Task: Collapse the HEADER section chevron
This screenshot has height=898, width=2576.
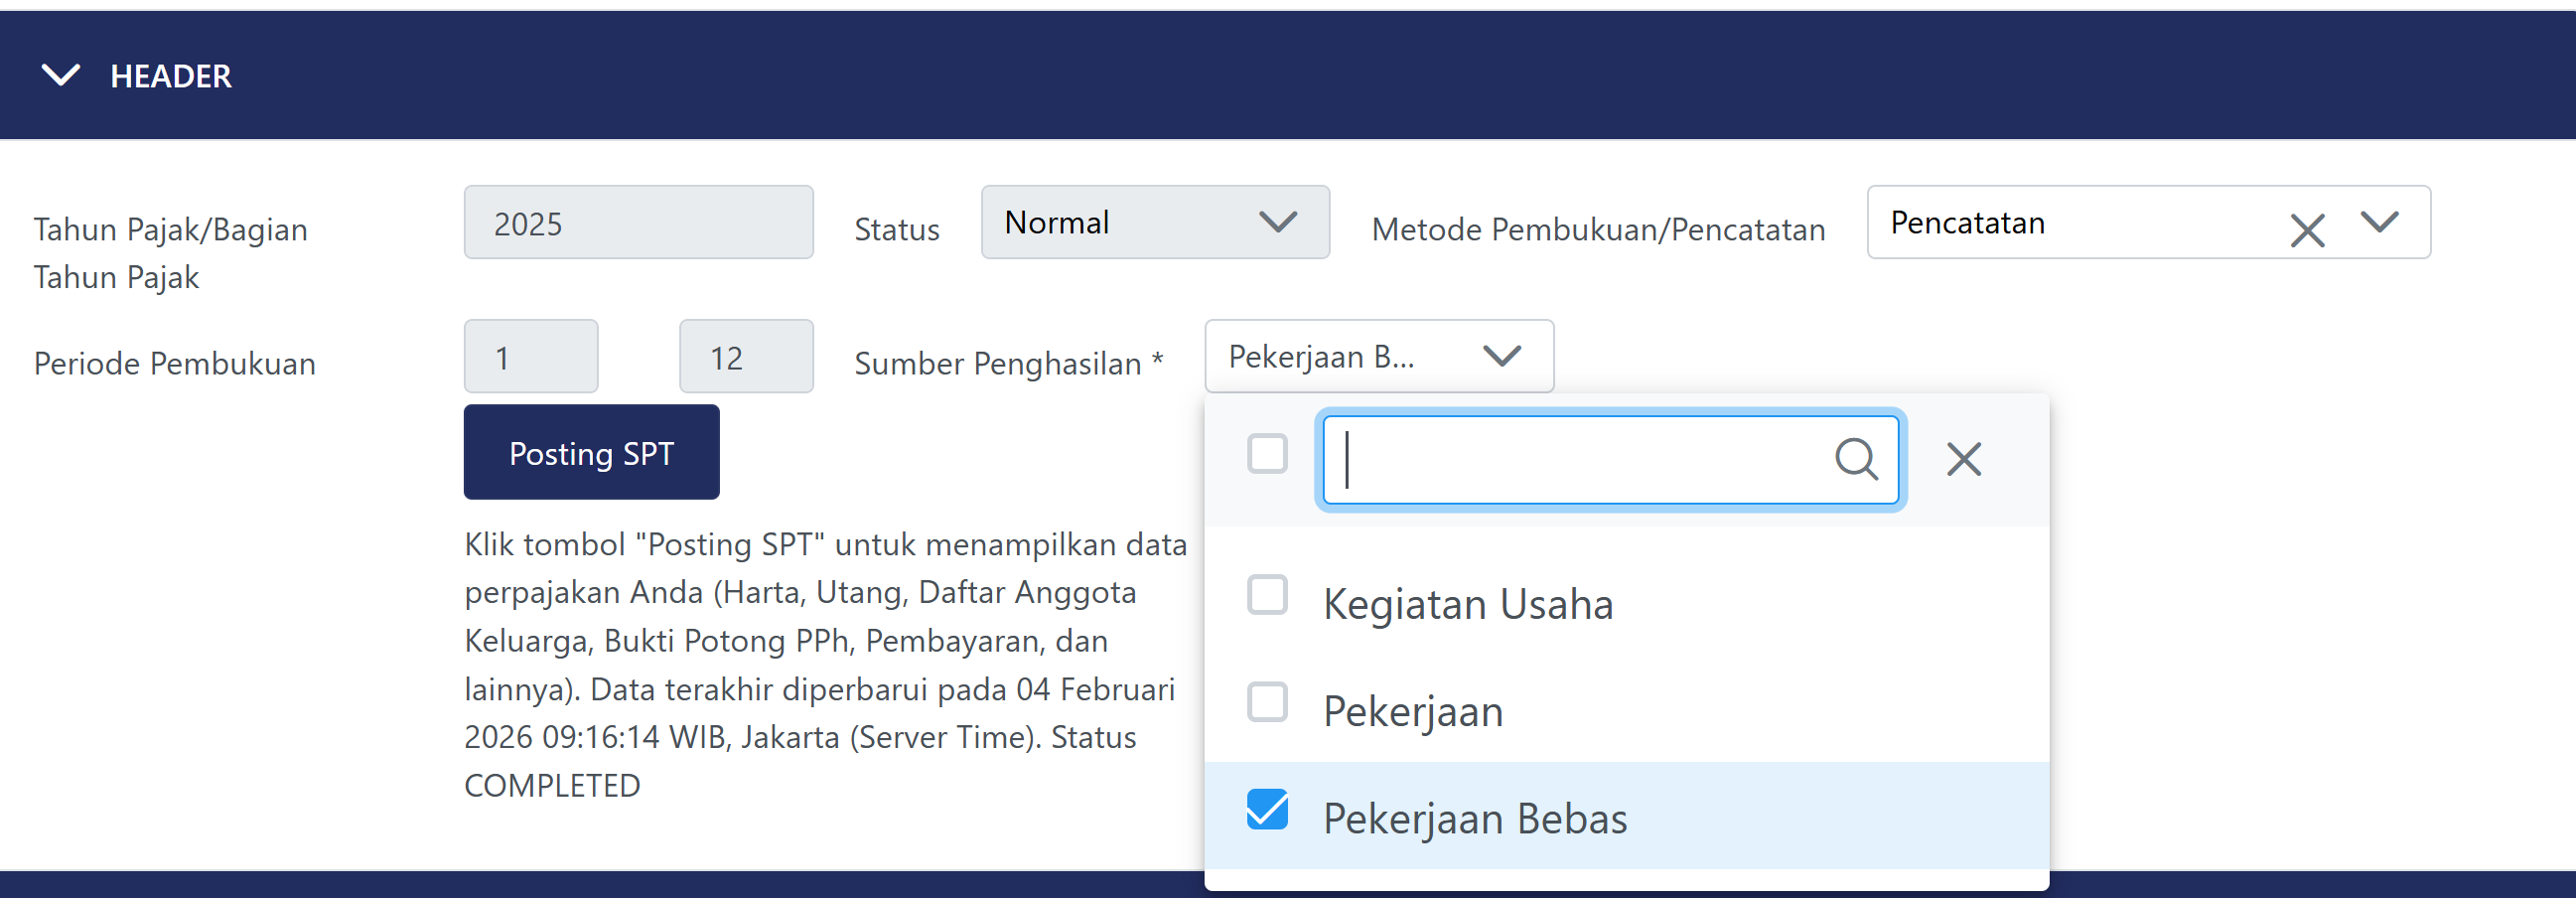Action: coord(60,75)
